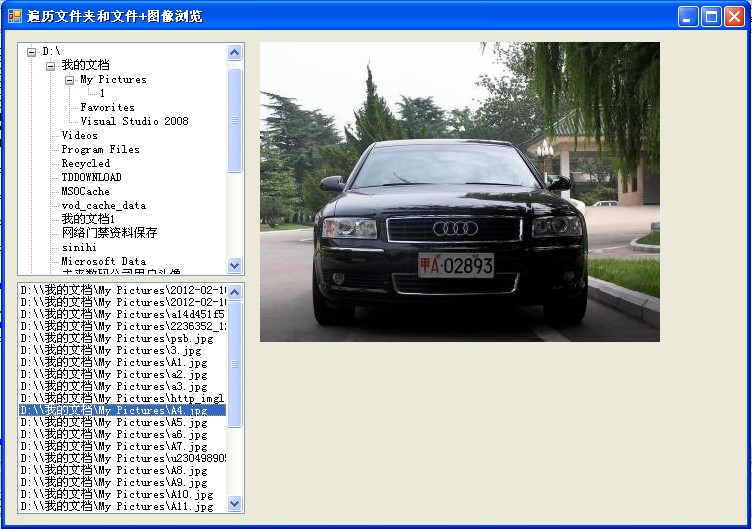
Task: Select 网络门禁资料保存 folder
Action: point(109,233)
